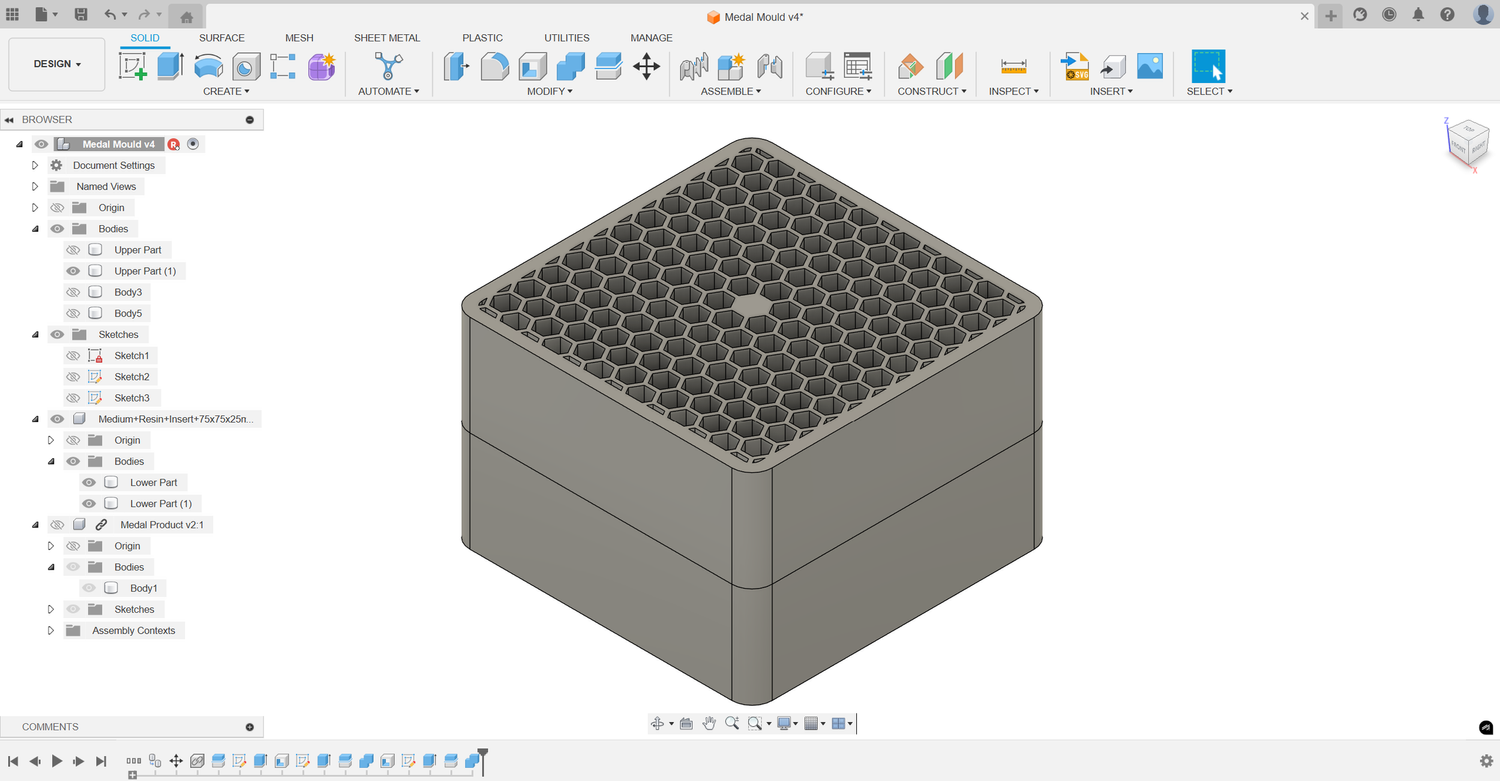
Task: Click the Insert SVG icon
Action: pos(1075,67)
